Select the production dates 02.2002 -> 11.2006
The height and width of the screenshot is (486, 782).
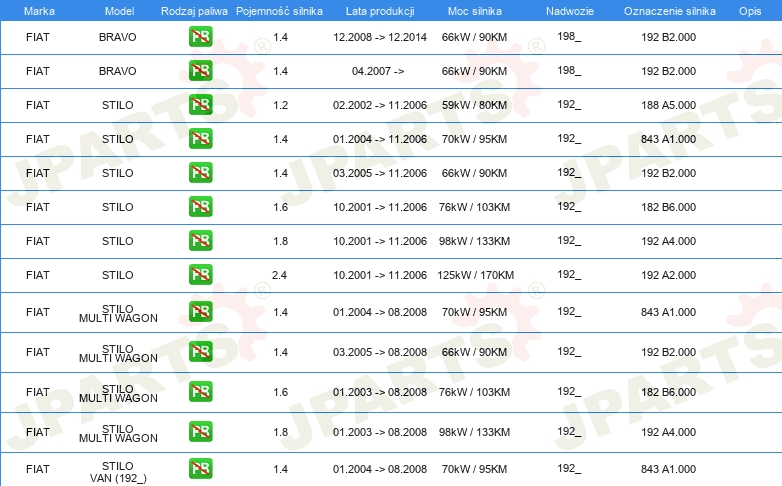click(x=380, y=105)
